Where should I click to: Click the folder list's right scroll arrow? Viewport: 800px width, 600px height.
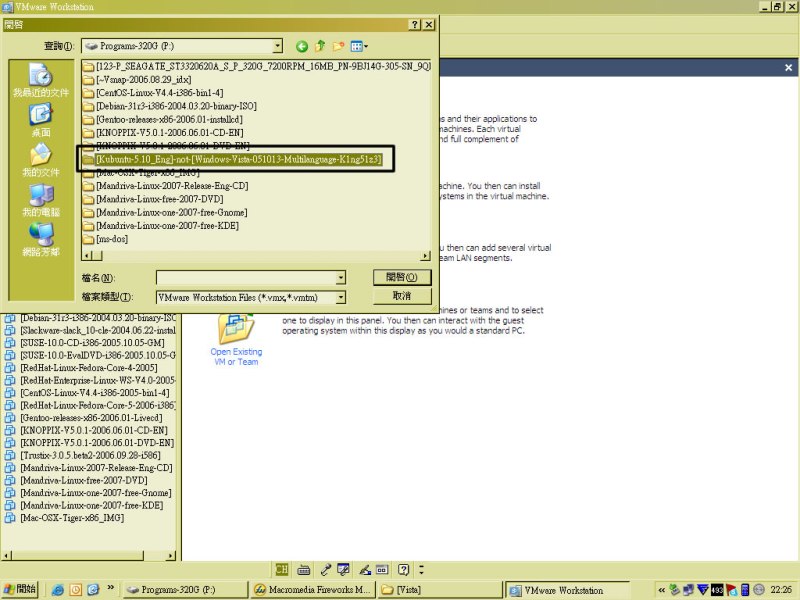pos(426,256)
